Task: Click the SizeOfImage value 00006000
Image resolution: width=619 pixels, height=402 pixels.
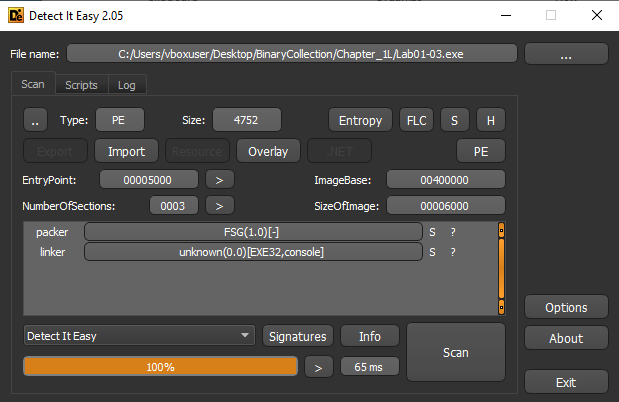Action: coord(445,206)
